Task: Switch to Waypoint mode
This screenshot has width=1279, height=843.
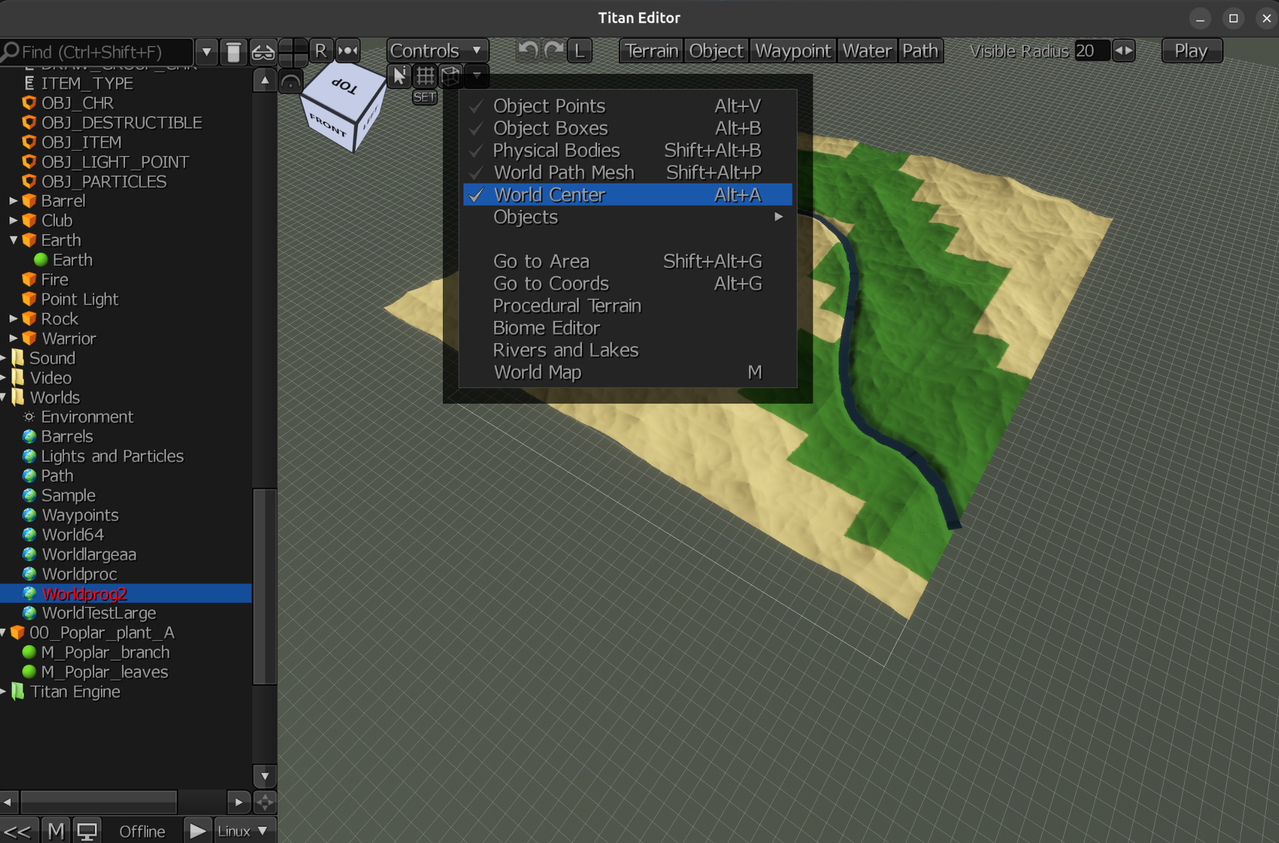Action: (793, 51)
